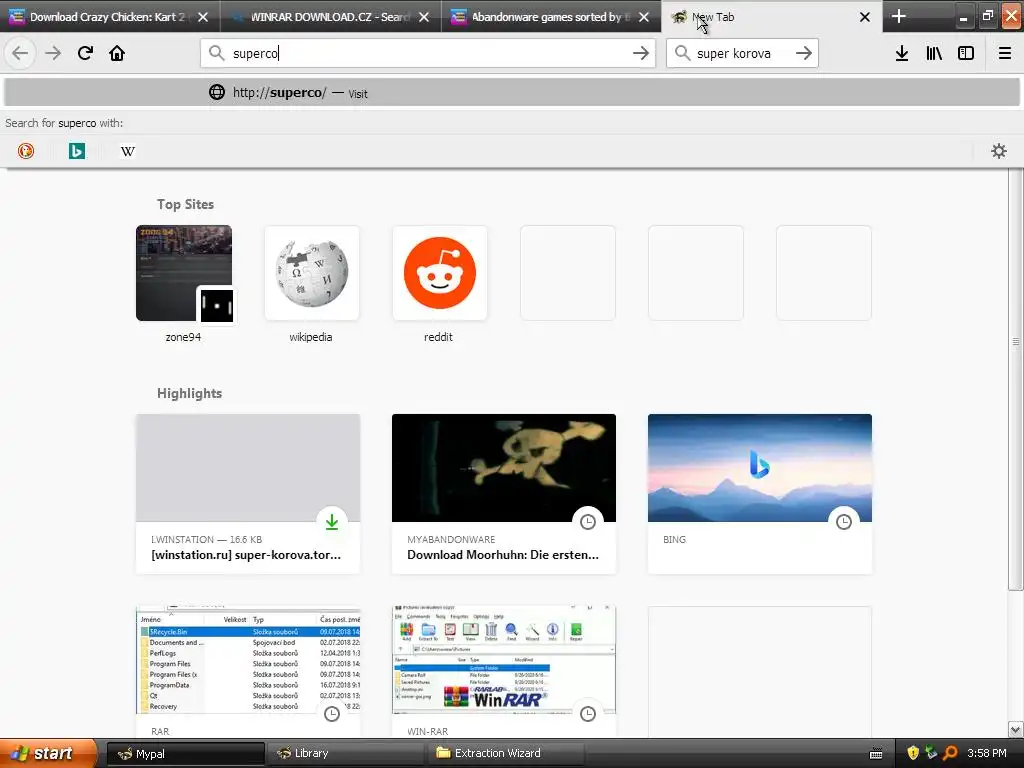This screenshot has height=768, width=1024.
Task: Open the RAR highlight card
Action: point(248,671)
